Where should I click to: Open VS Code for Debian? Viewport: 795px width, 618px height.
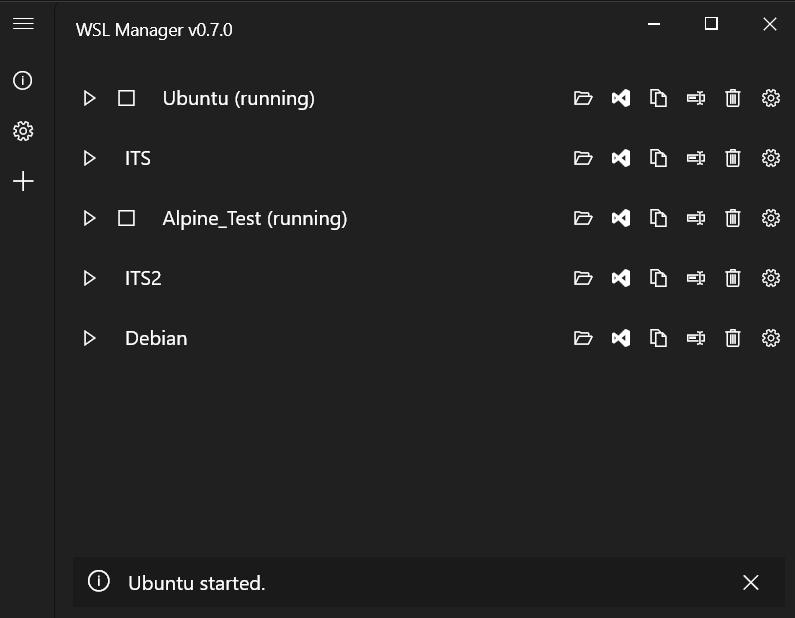(621, 338)
